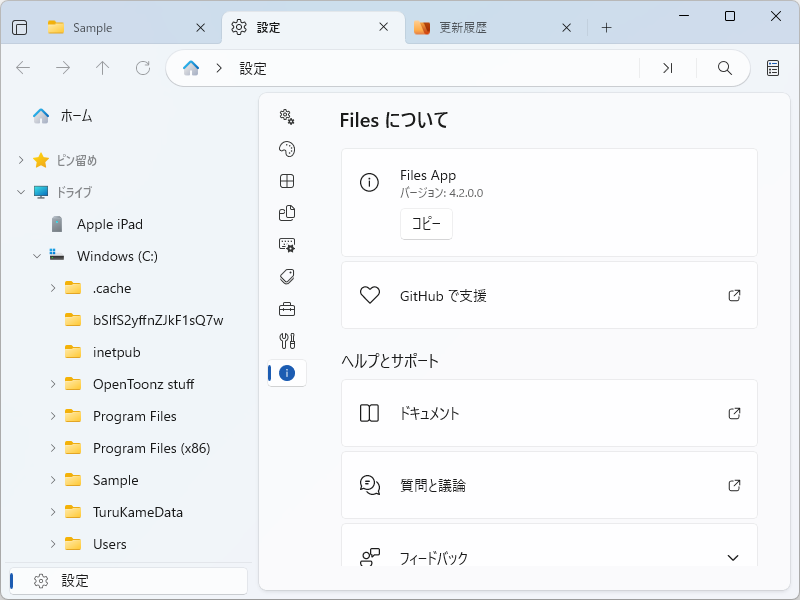The width and height of the screenshot is (800, 600).
Task: Refresh the current view
Action: tap(143, 68)
